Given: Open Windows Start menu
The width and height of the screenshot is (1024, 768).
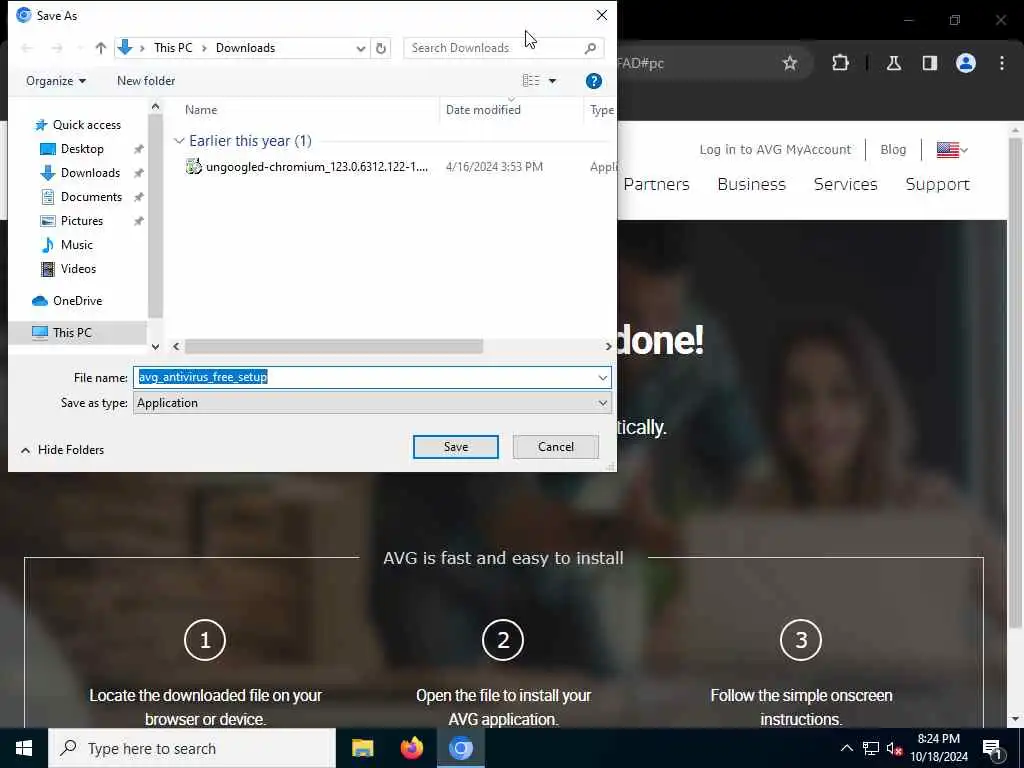Looking at the screenshot, I should [x=24, y=748].
